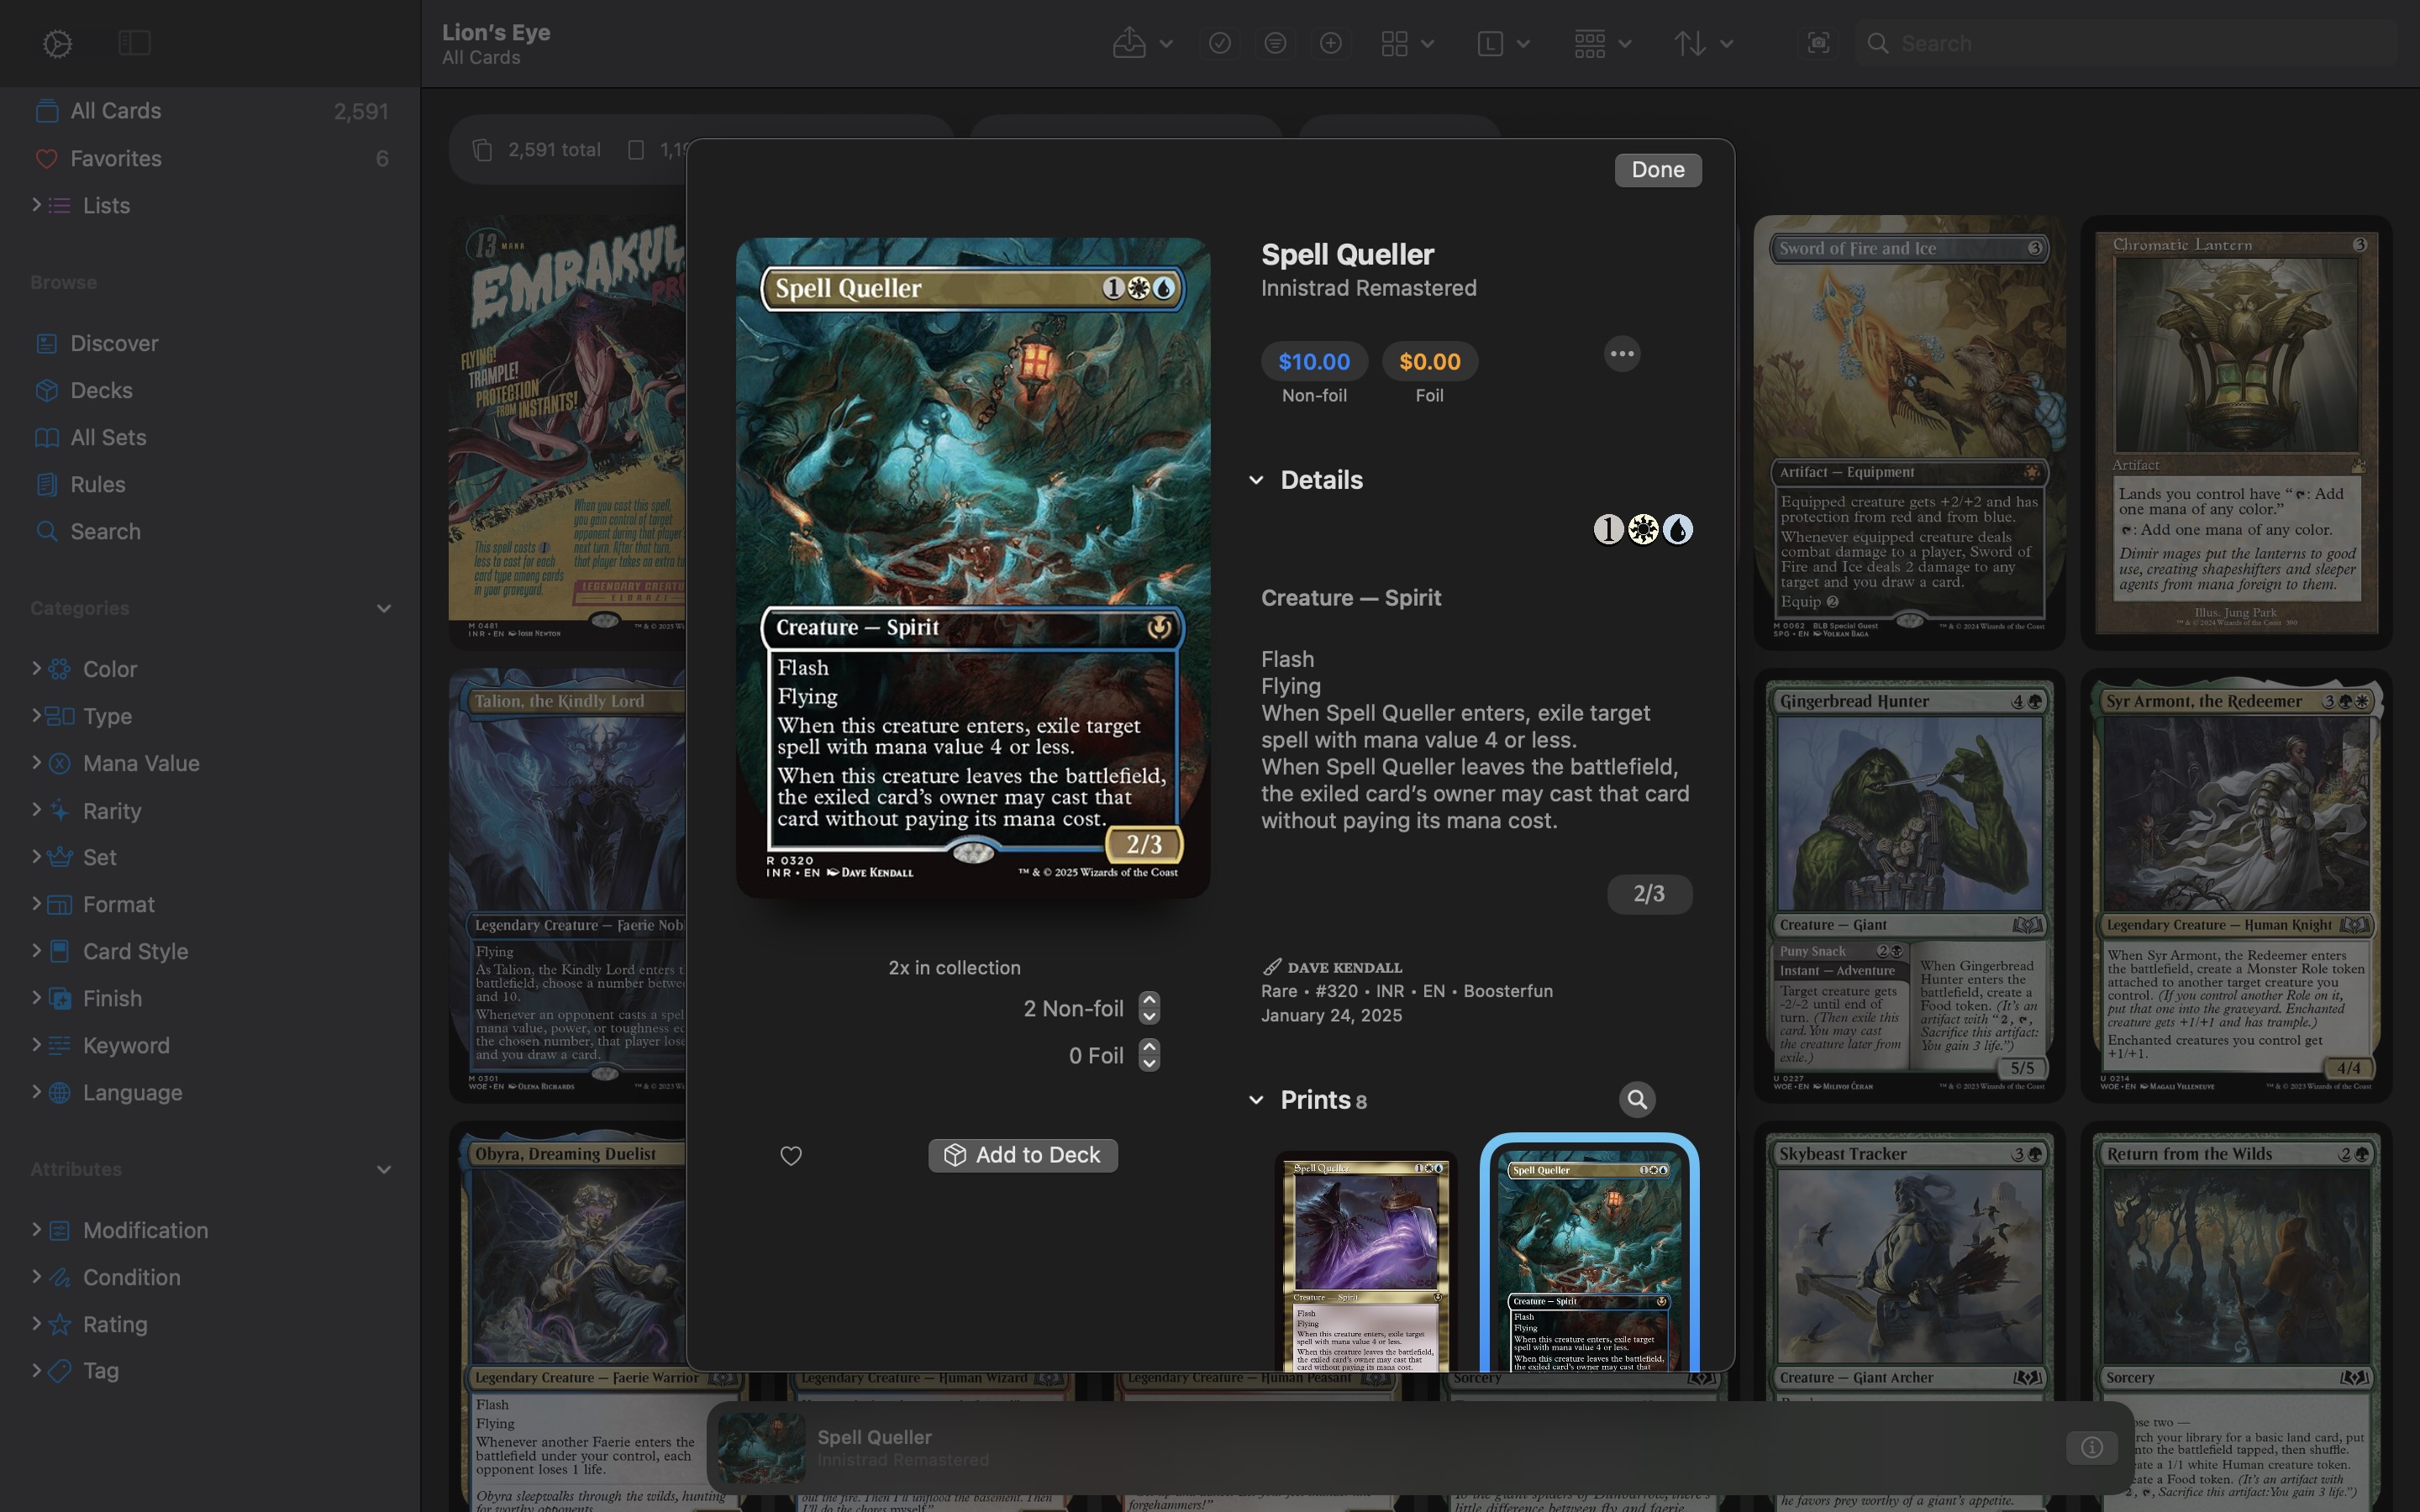Open the grid view layout dropdown
The width and height of the screenshot is (2420, 1512).
[1407, 43]
